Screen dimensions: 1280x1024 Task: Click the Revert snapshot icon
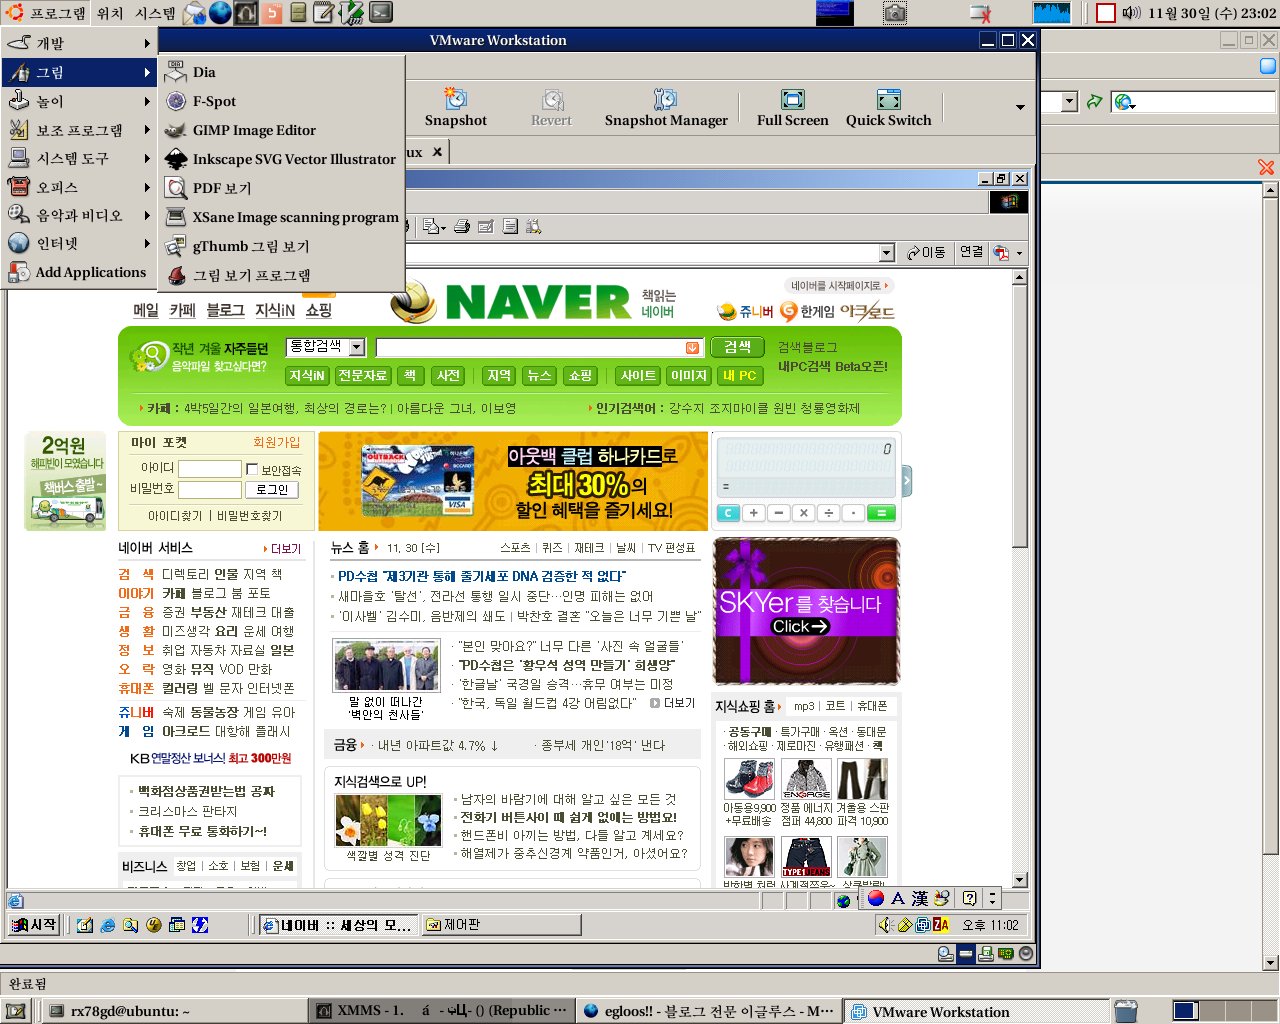[x=551, y=108]
